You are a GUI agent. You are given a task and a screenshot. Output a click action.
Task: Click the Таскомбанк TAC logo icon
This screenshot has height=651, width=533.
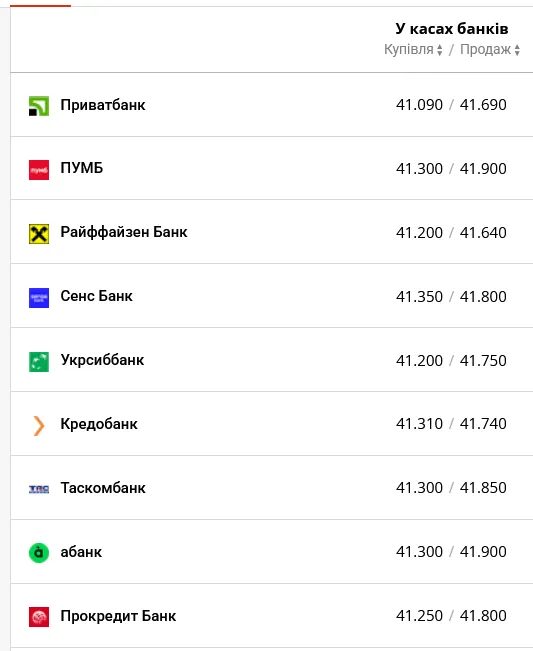39,489
